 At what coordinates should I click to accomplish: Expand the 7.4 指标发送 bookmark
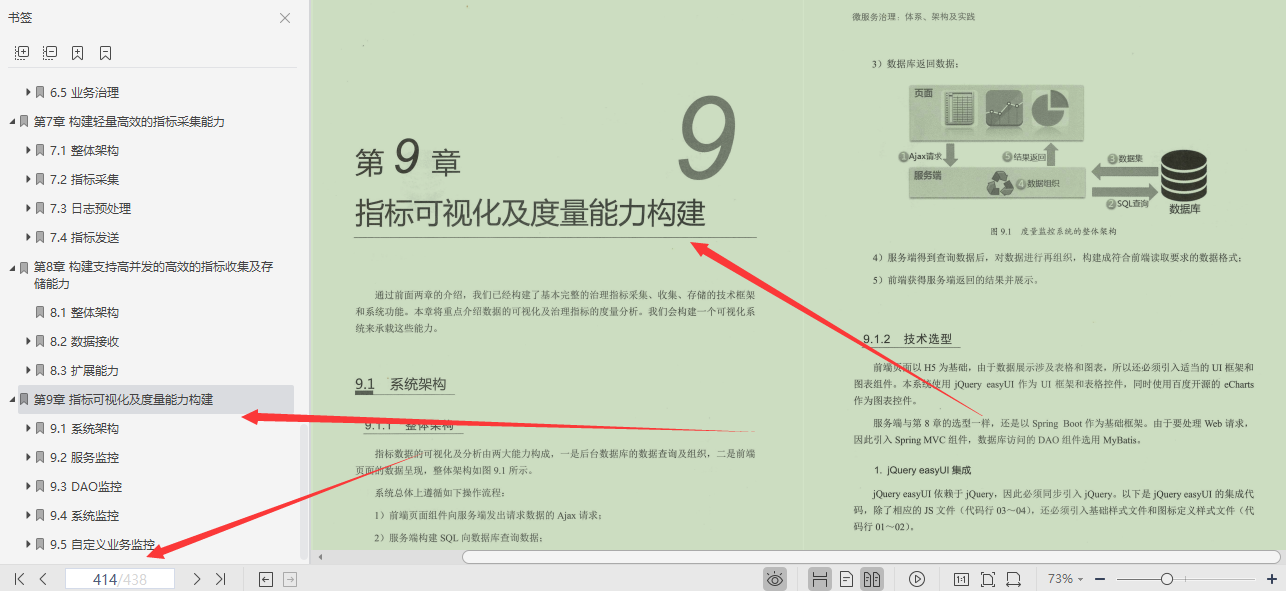point(28,237)
